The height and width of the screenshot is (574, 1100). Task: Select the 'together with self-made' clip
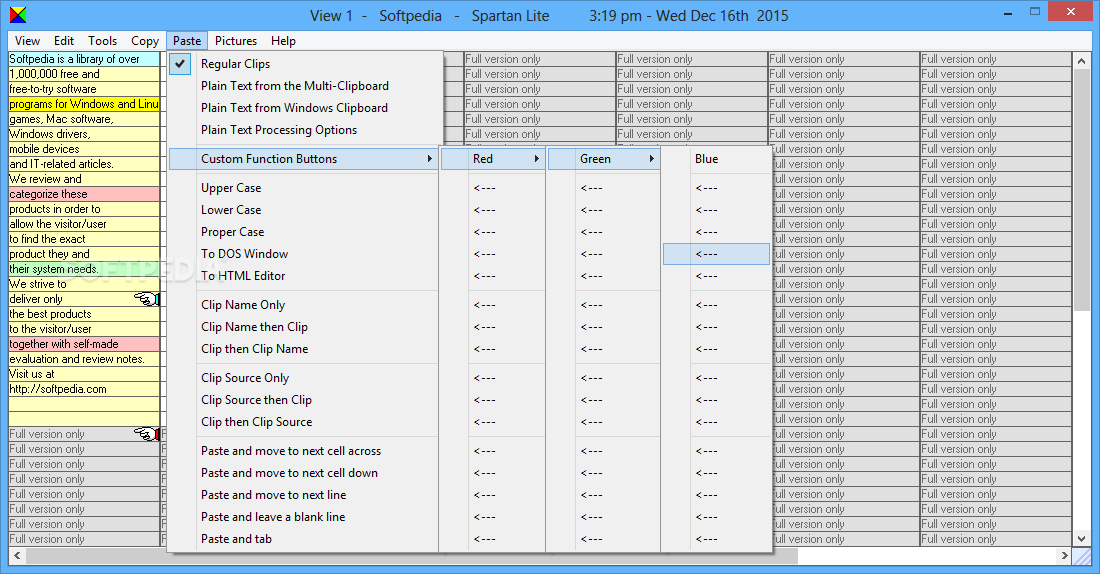click(x=84, y=345)
